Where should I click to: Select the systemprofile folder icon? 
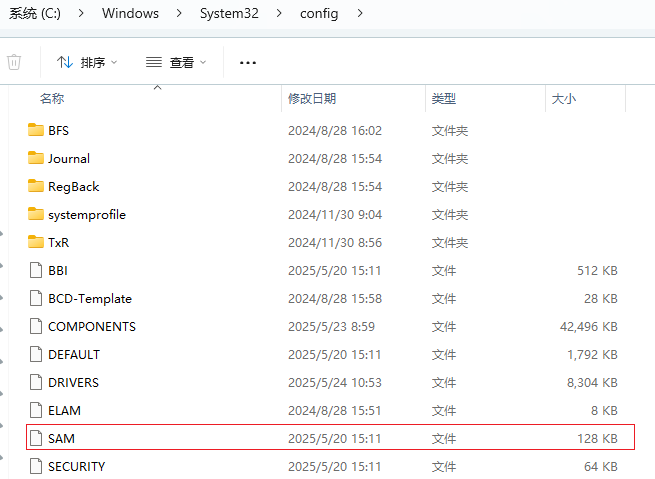click(36, 214)
